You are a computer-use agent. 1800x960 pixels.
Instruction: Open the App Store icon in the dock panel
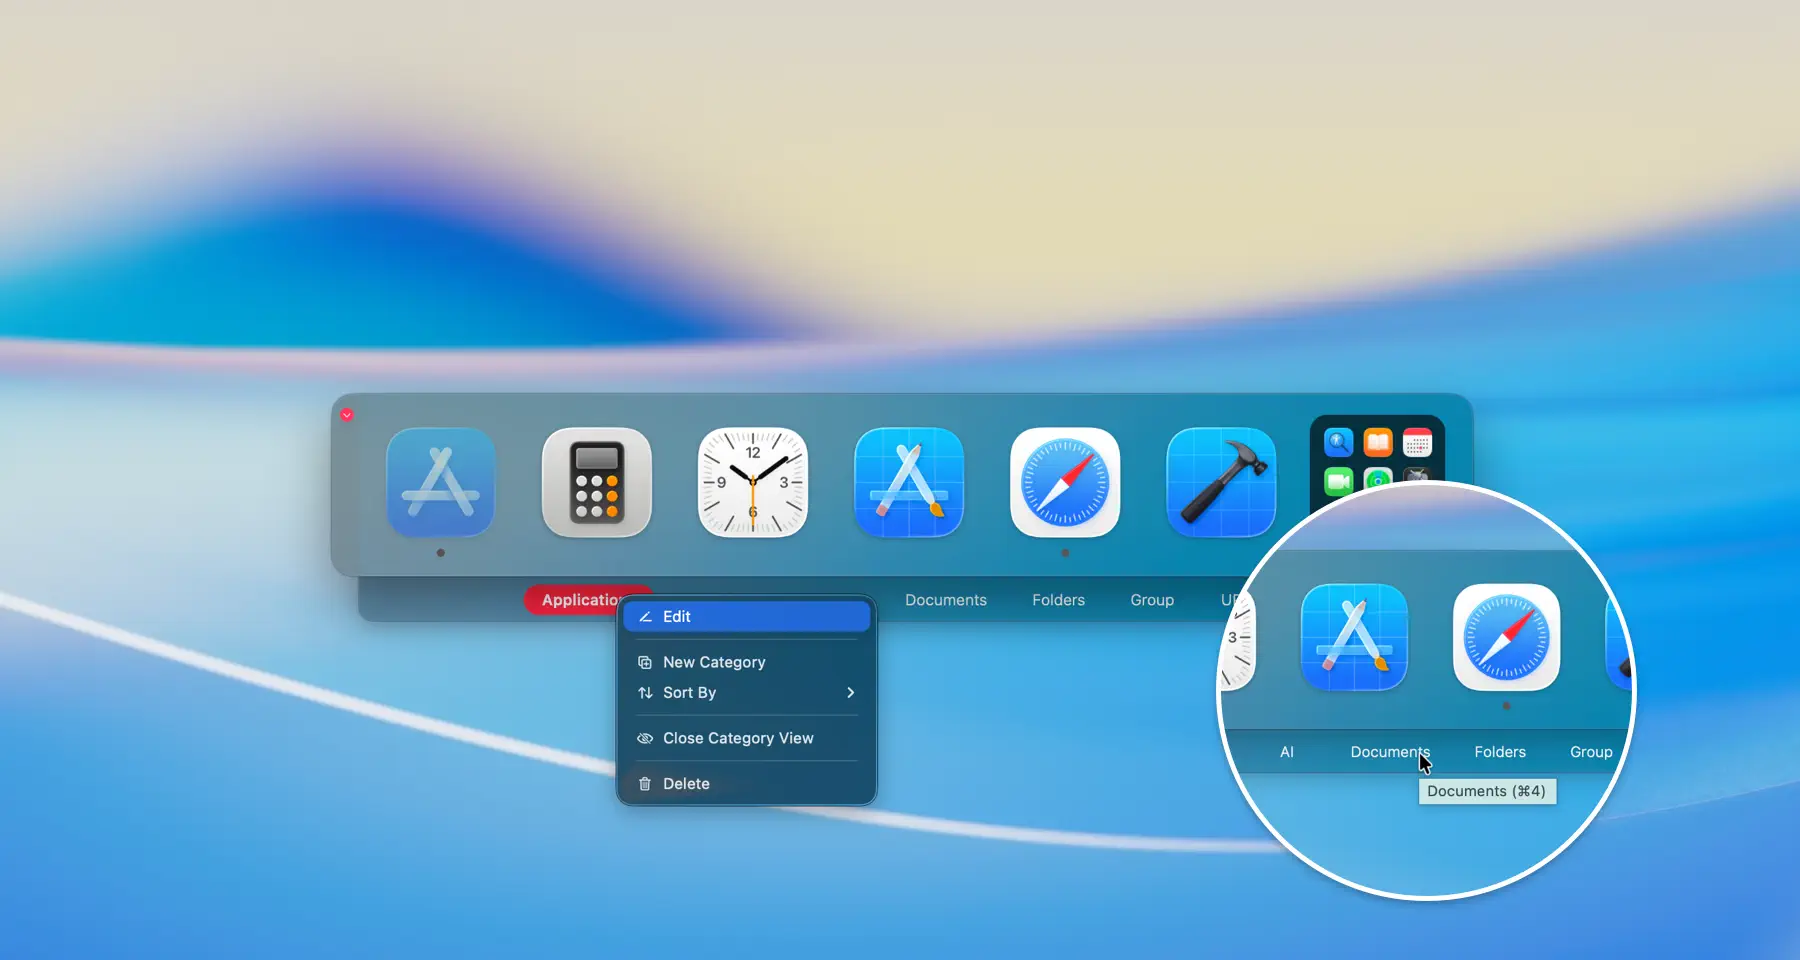coord(441,483)
